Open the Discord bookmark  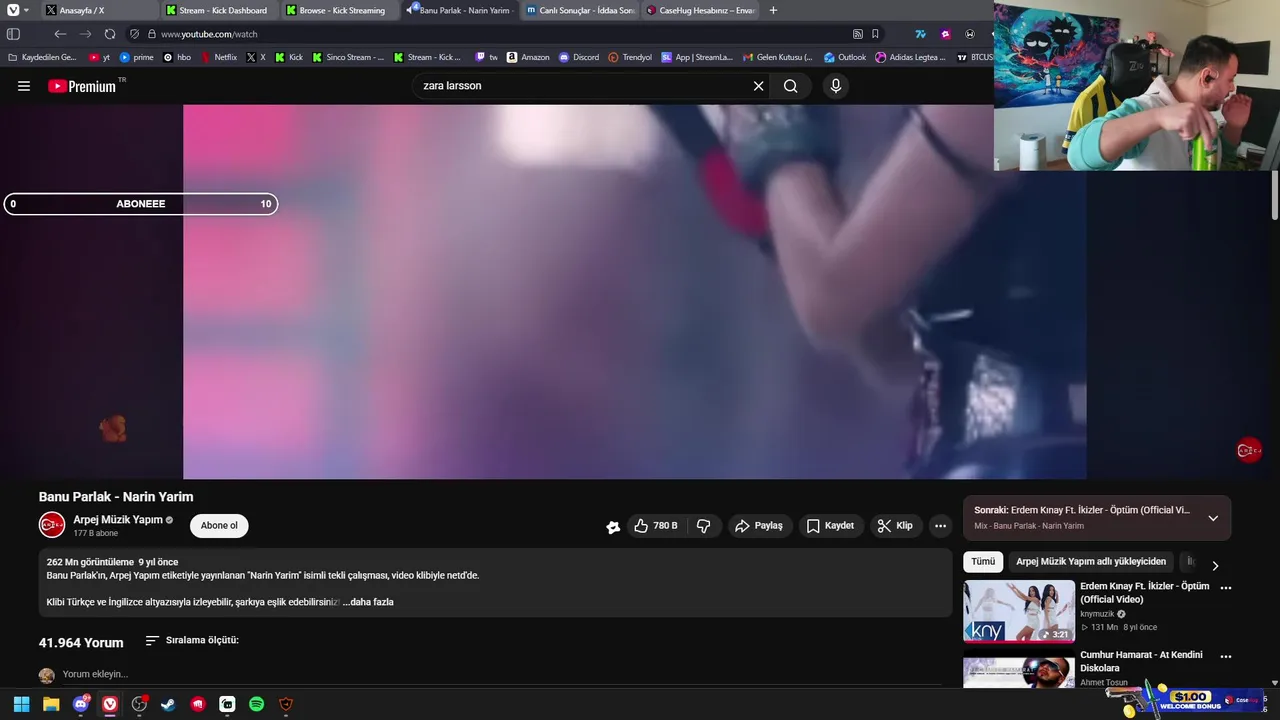579,57
